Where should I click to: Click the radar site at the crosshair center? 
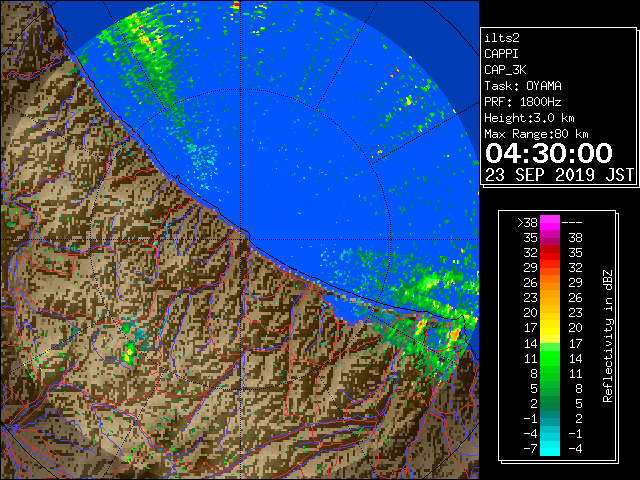[240, 239]
